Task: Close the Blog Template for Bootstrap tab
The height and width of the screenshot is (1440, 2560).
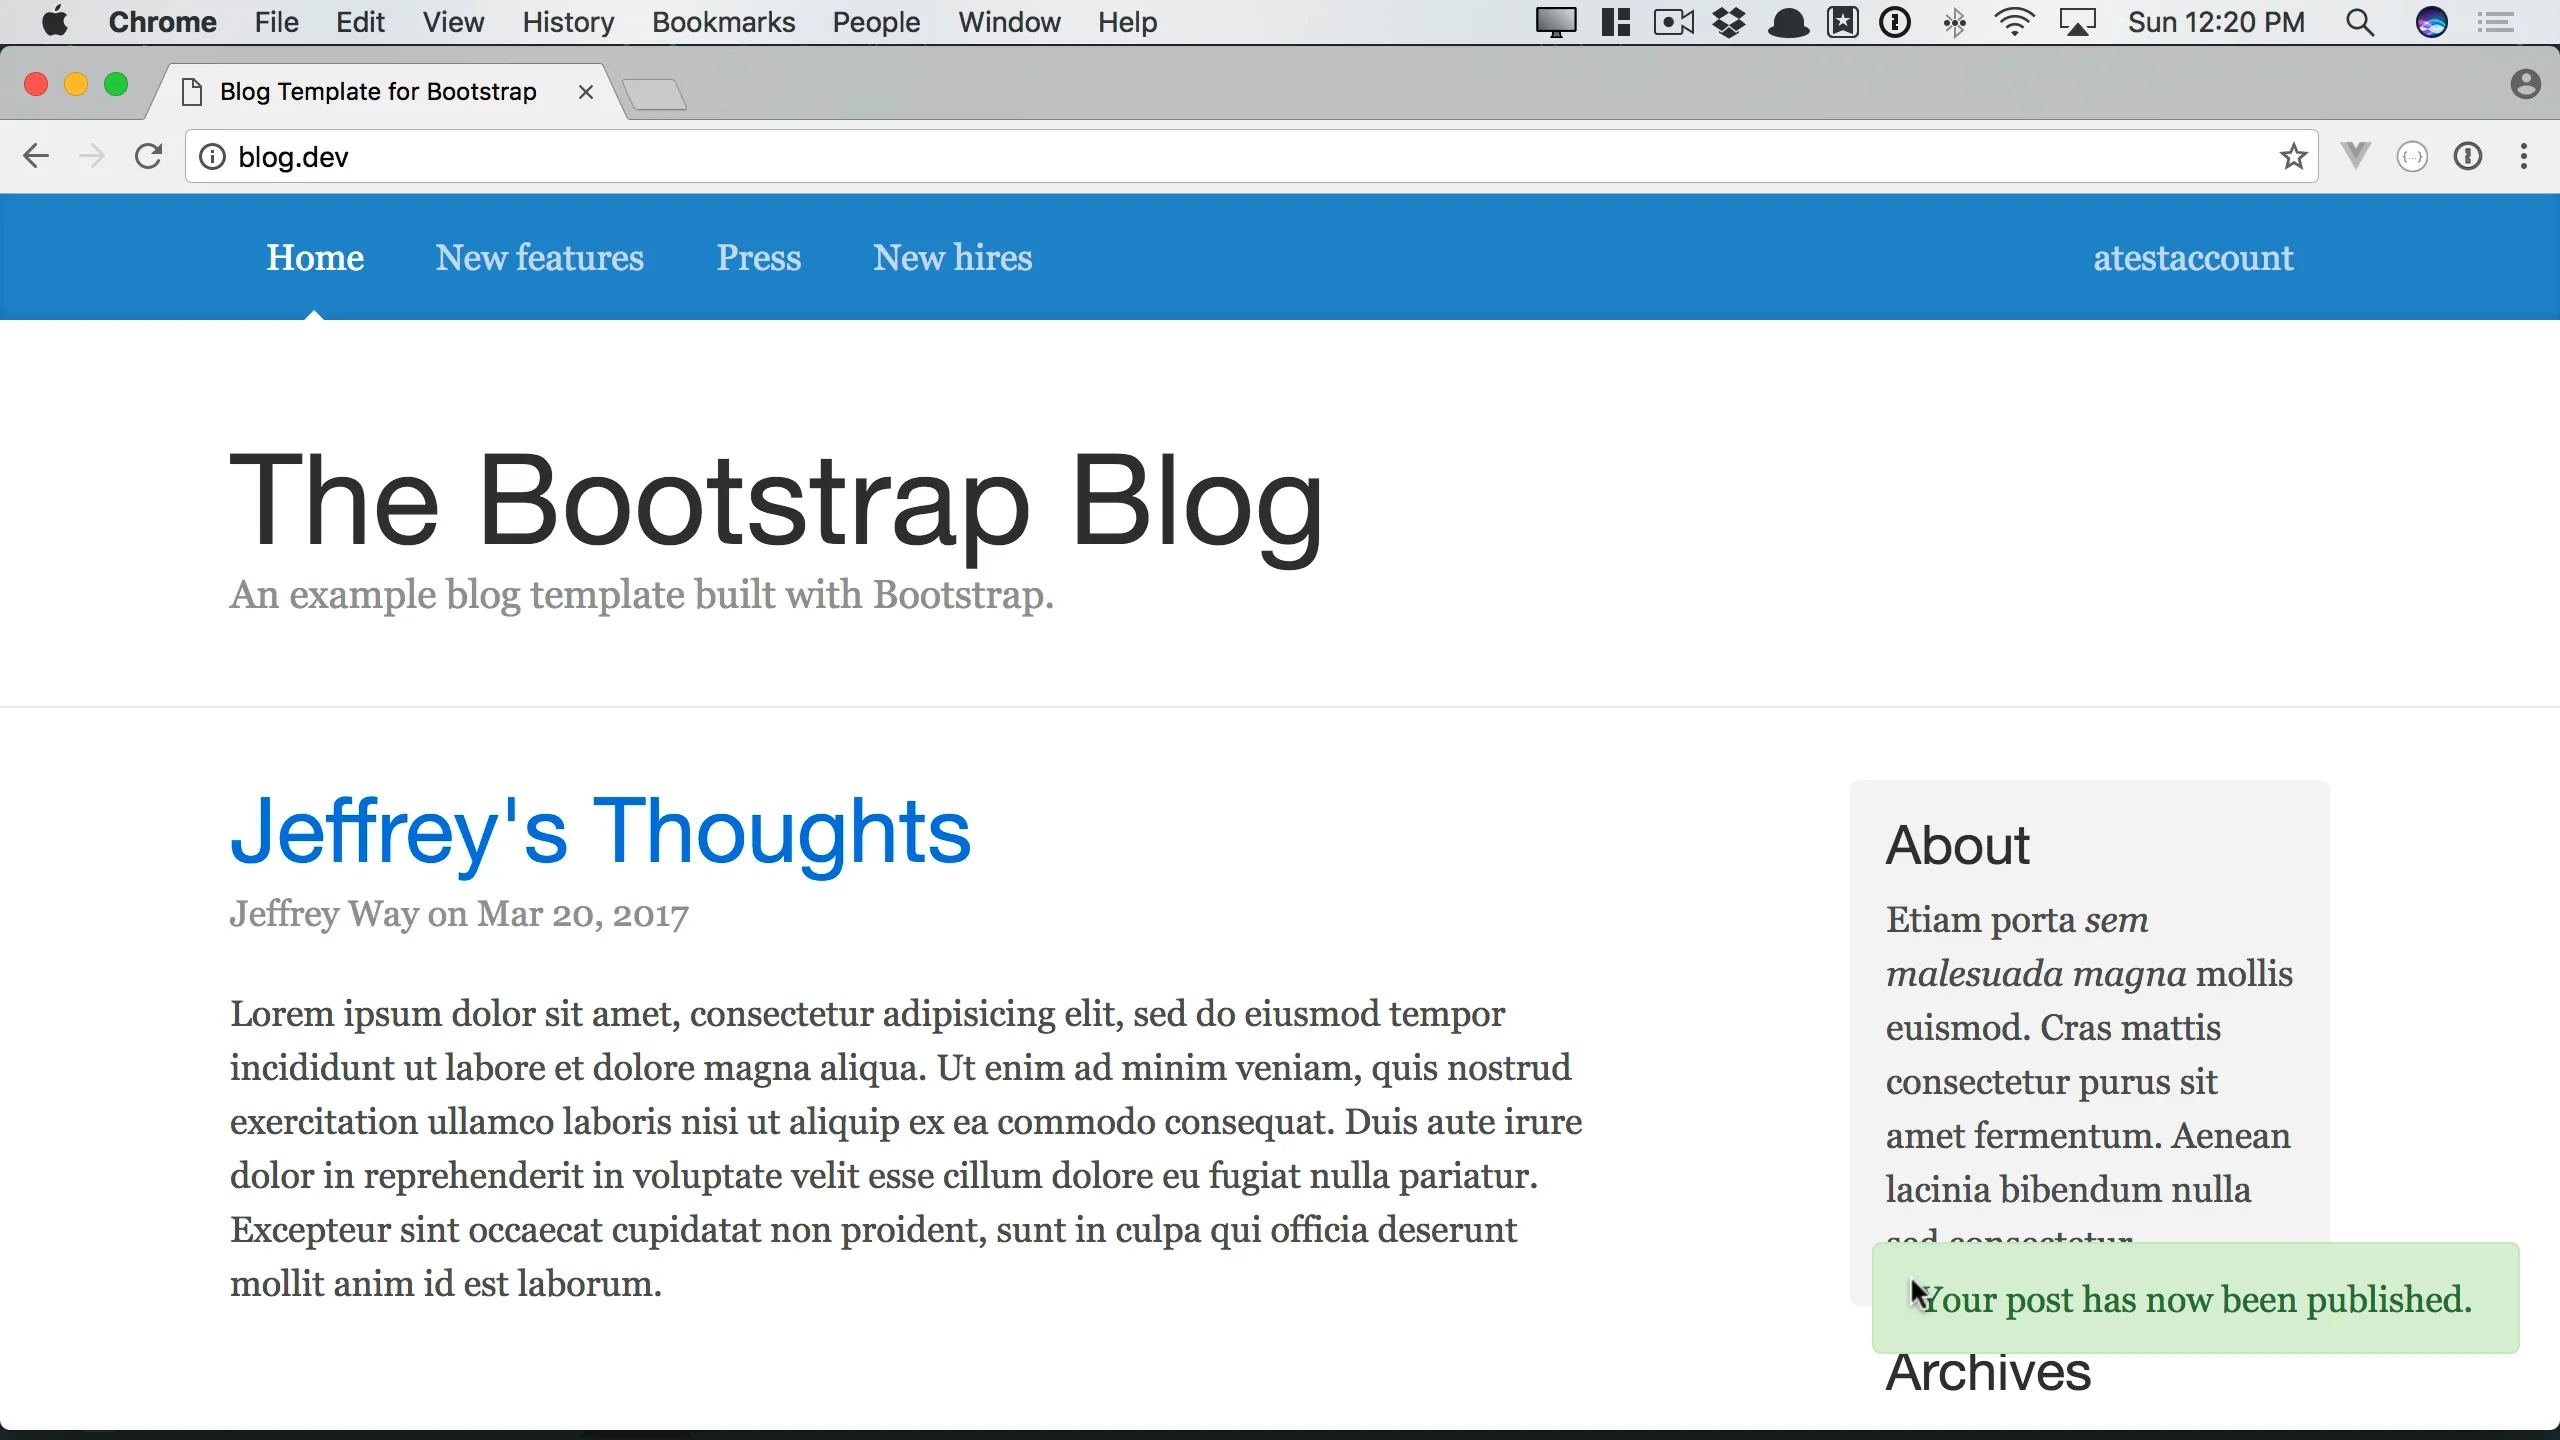Action: pyautogui.click(x=586, y=92)
